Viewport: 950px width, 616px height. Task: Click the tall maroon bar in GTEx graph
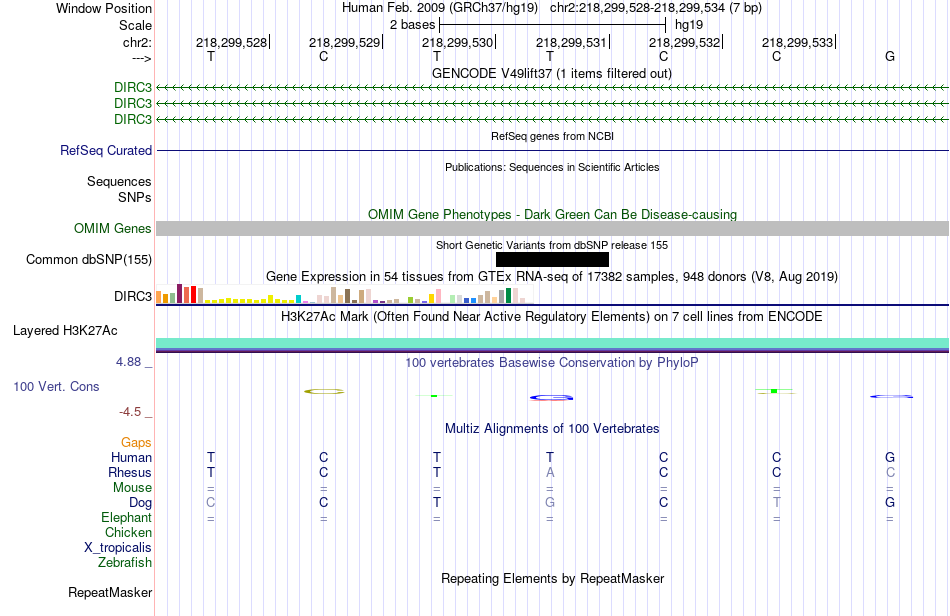pyautogui.click(x=179, y=293)
